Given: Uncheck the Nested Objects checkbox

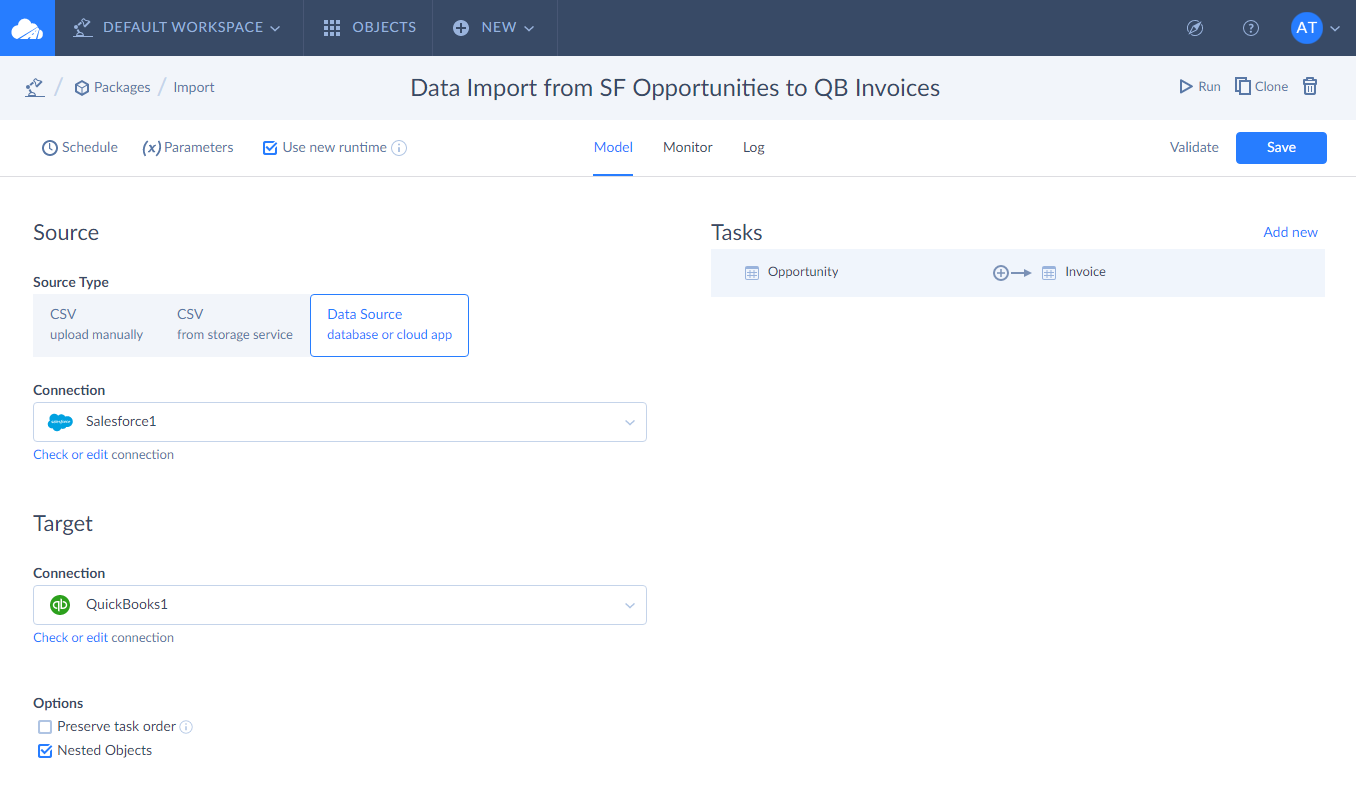Looking at the screenshot, I should click(45, 751).
